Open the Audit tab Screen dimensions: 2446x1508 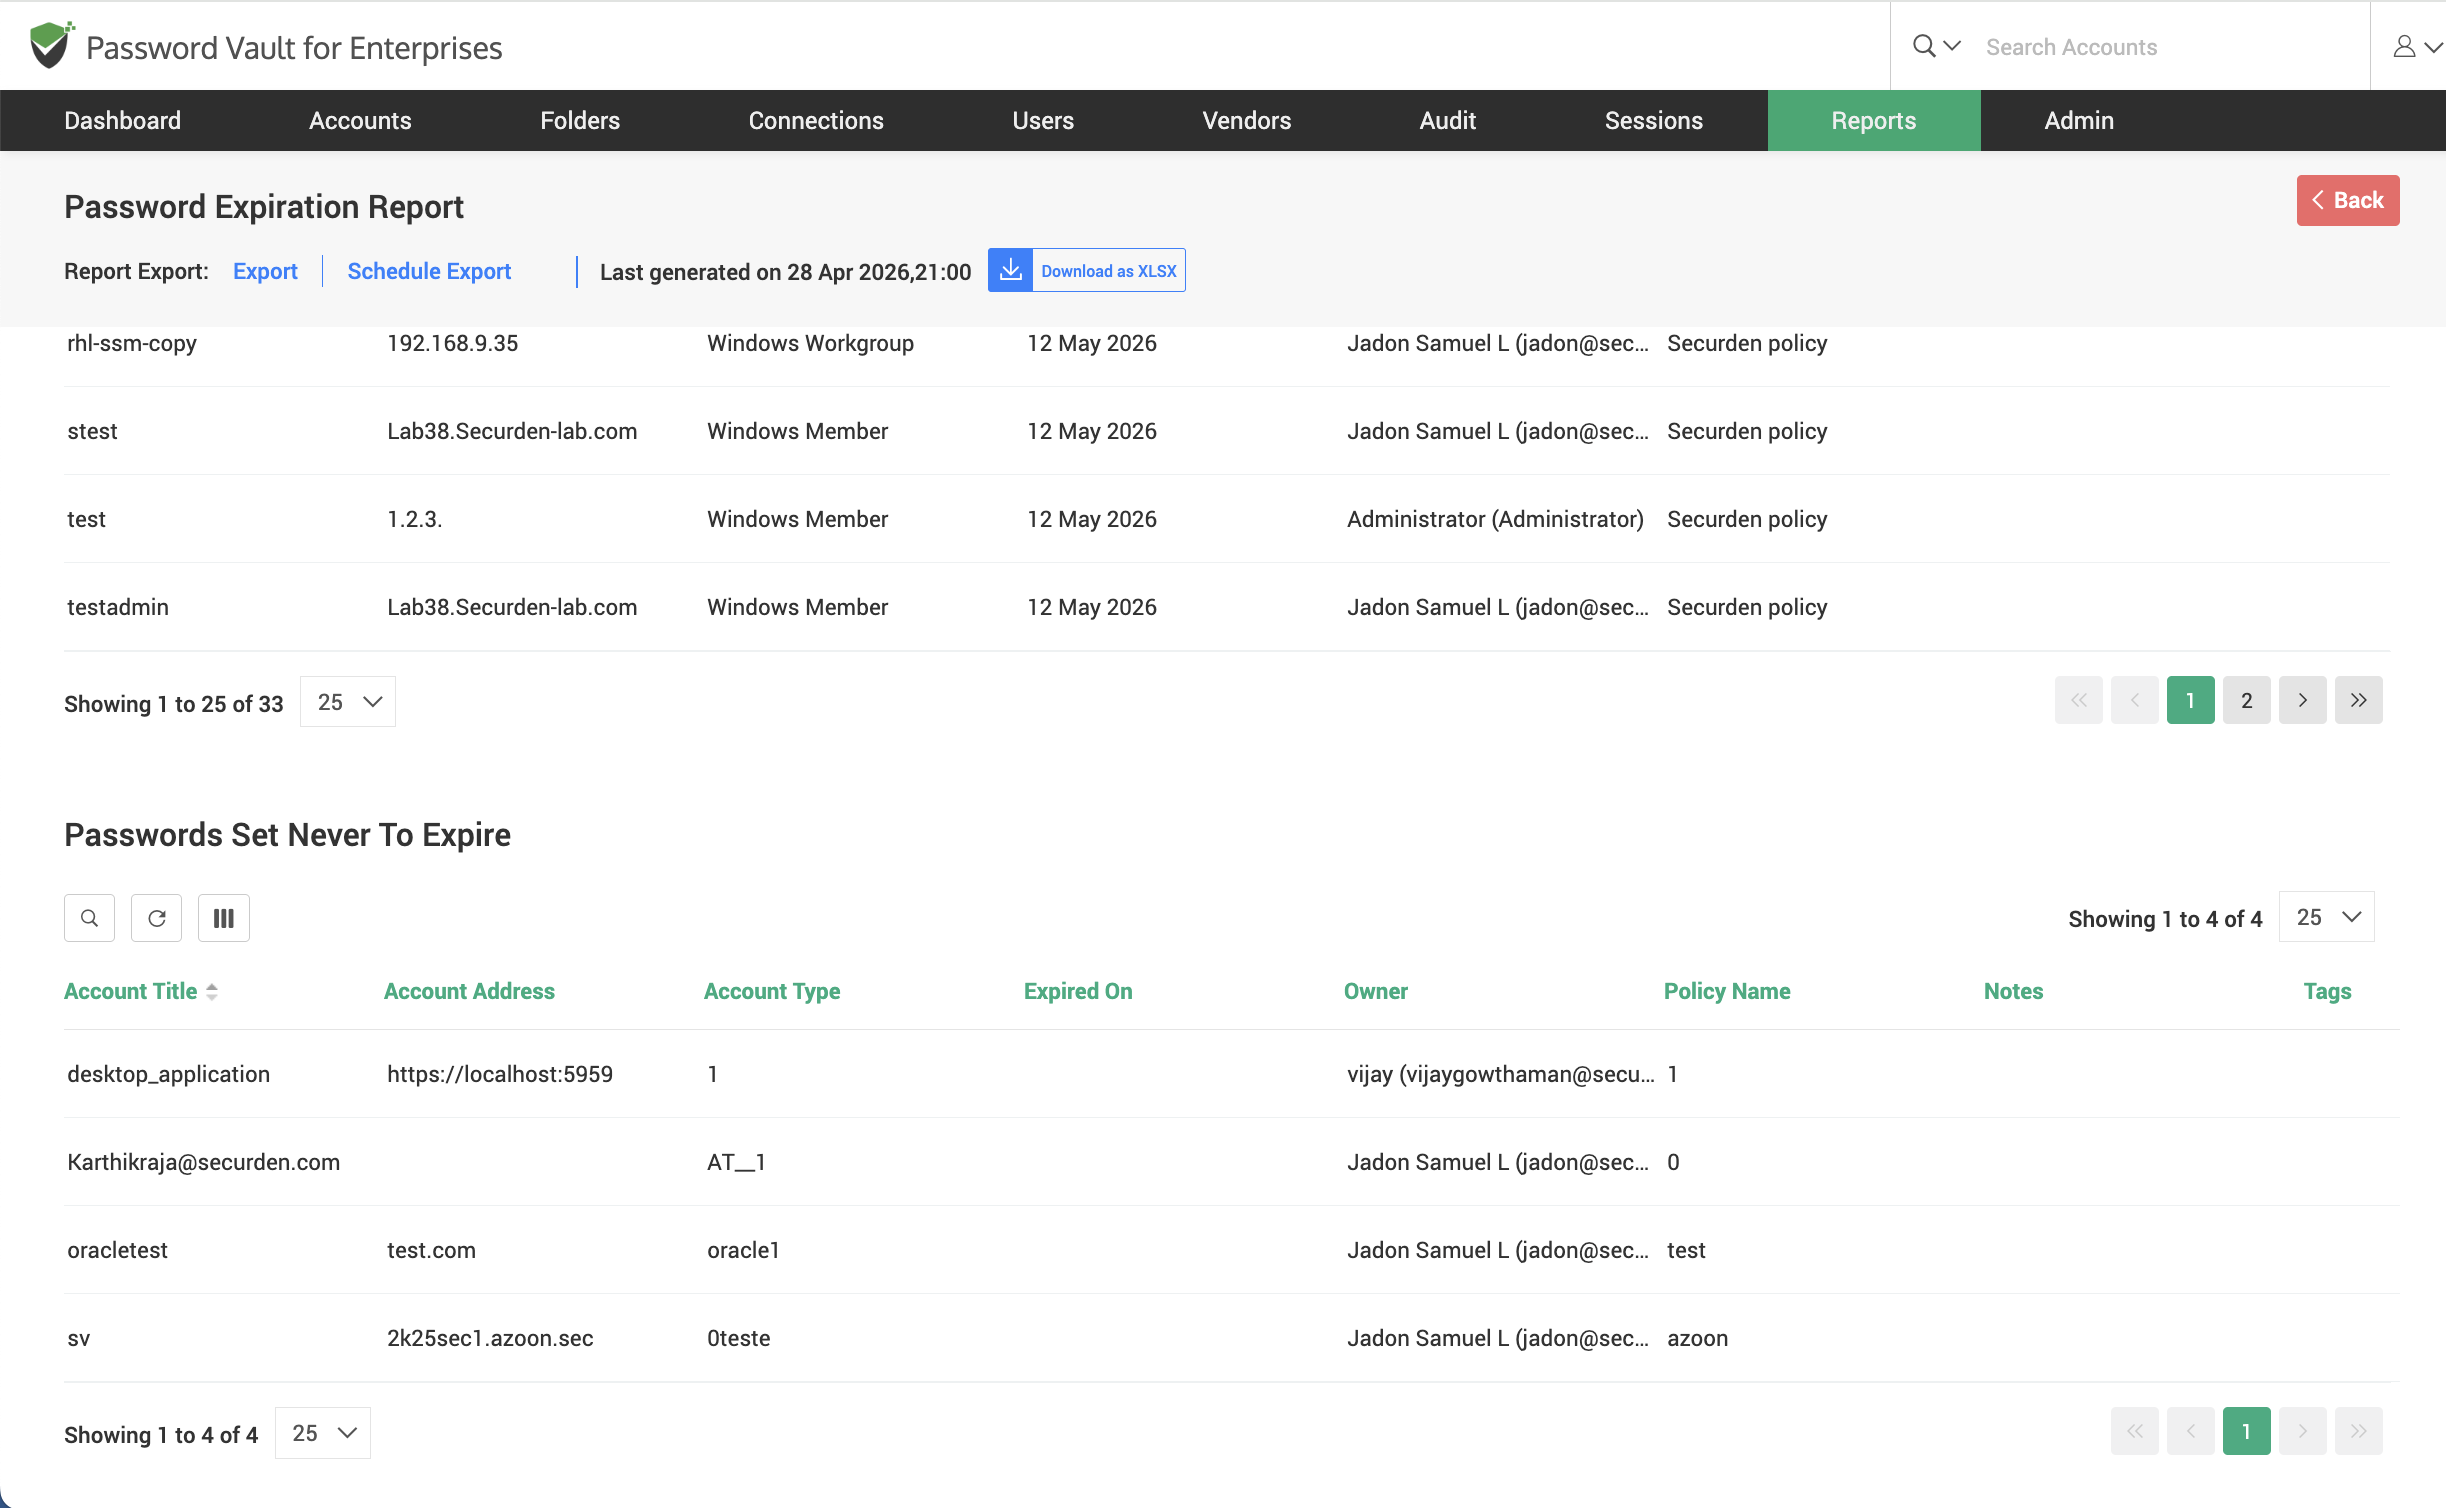tap(1448, 120)
